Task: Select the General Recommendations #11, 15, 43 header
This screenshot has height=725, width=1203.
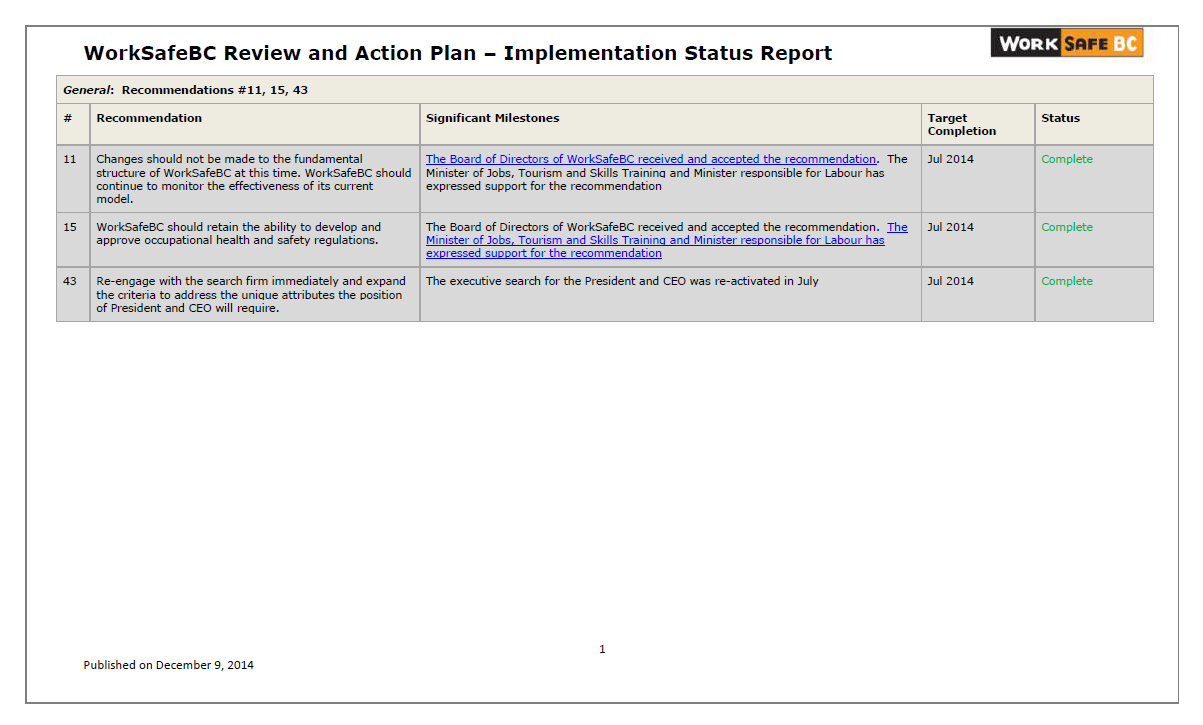Action: pos(185,90)
